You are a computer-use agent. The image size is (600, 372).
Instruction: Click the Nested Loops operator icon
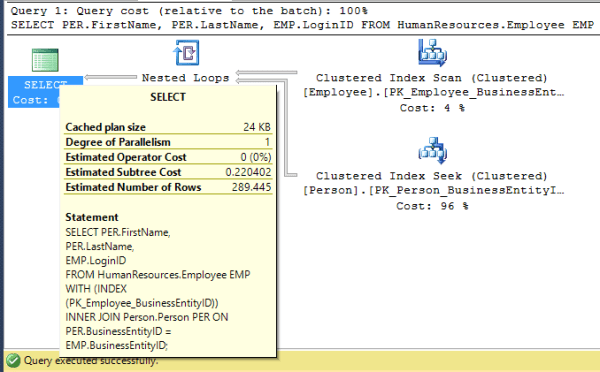coord(186,53)
